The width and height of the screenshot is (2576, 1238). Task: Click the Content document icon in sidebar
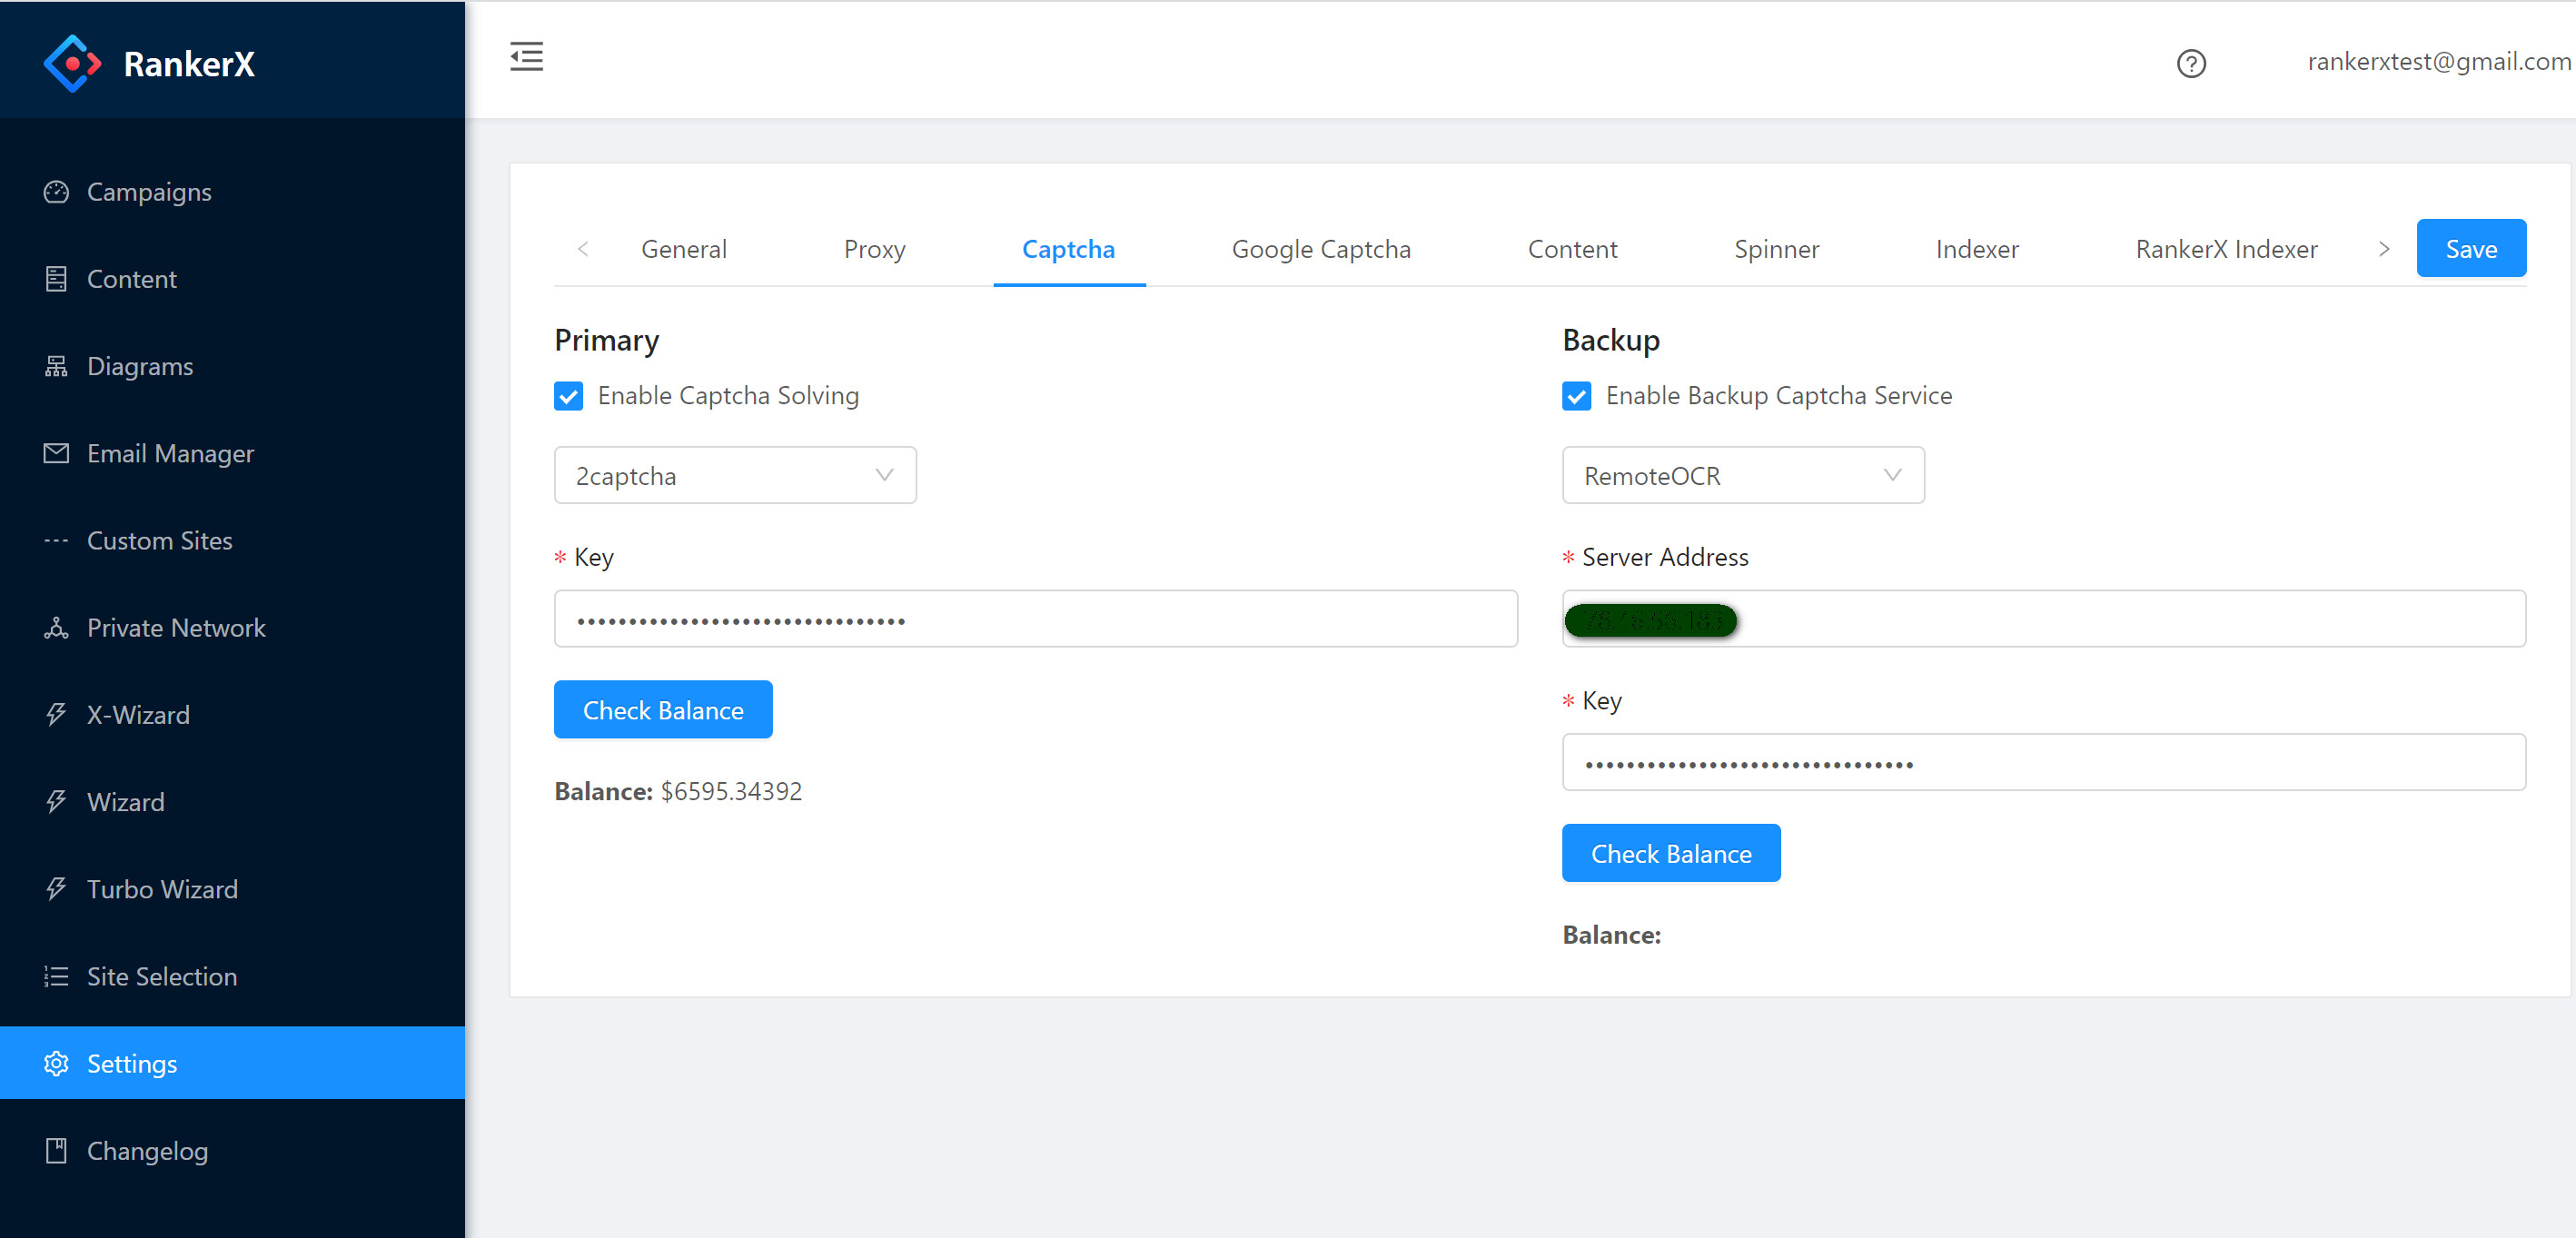(x=56, y=278)
